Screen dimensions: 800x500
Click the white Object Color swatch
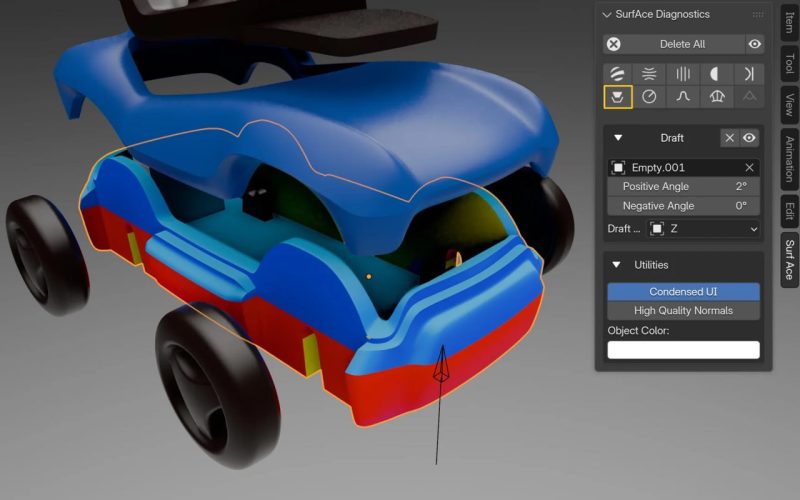683,350
